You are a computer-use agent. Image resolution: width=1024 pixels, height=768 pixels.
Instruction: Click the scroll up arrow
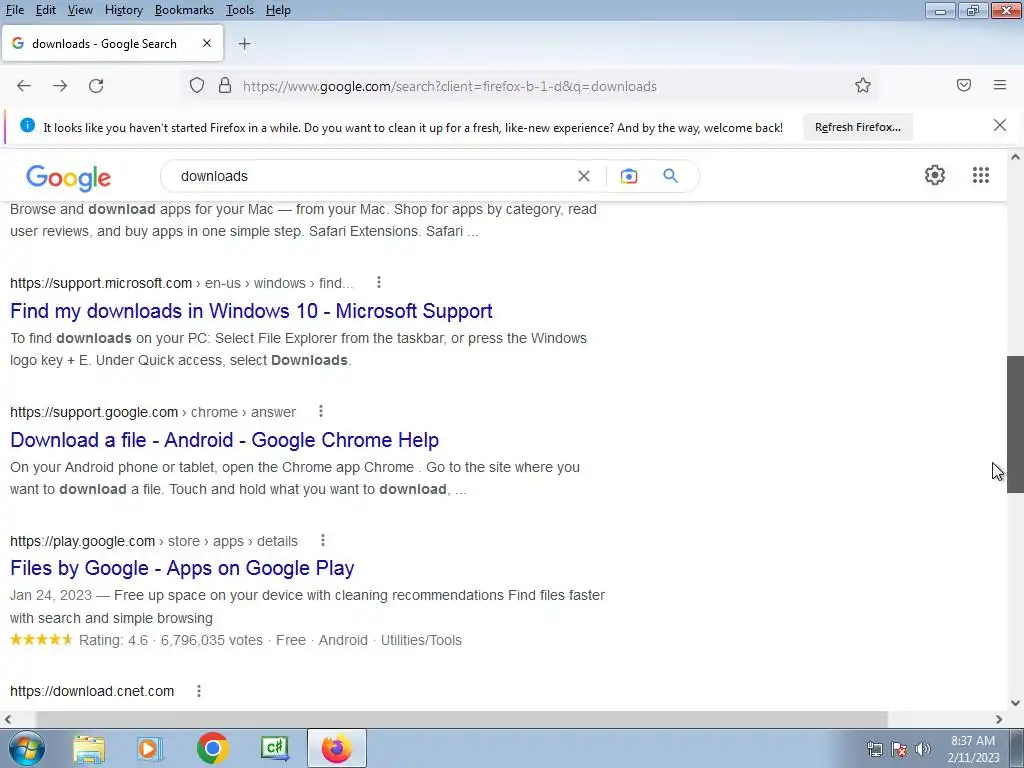[1015, 157]
